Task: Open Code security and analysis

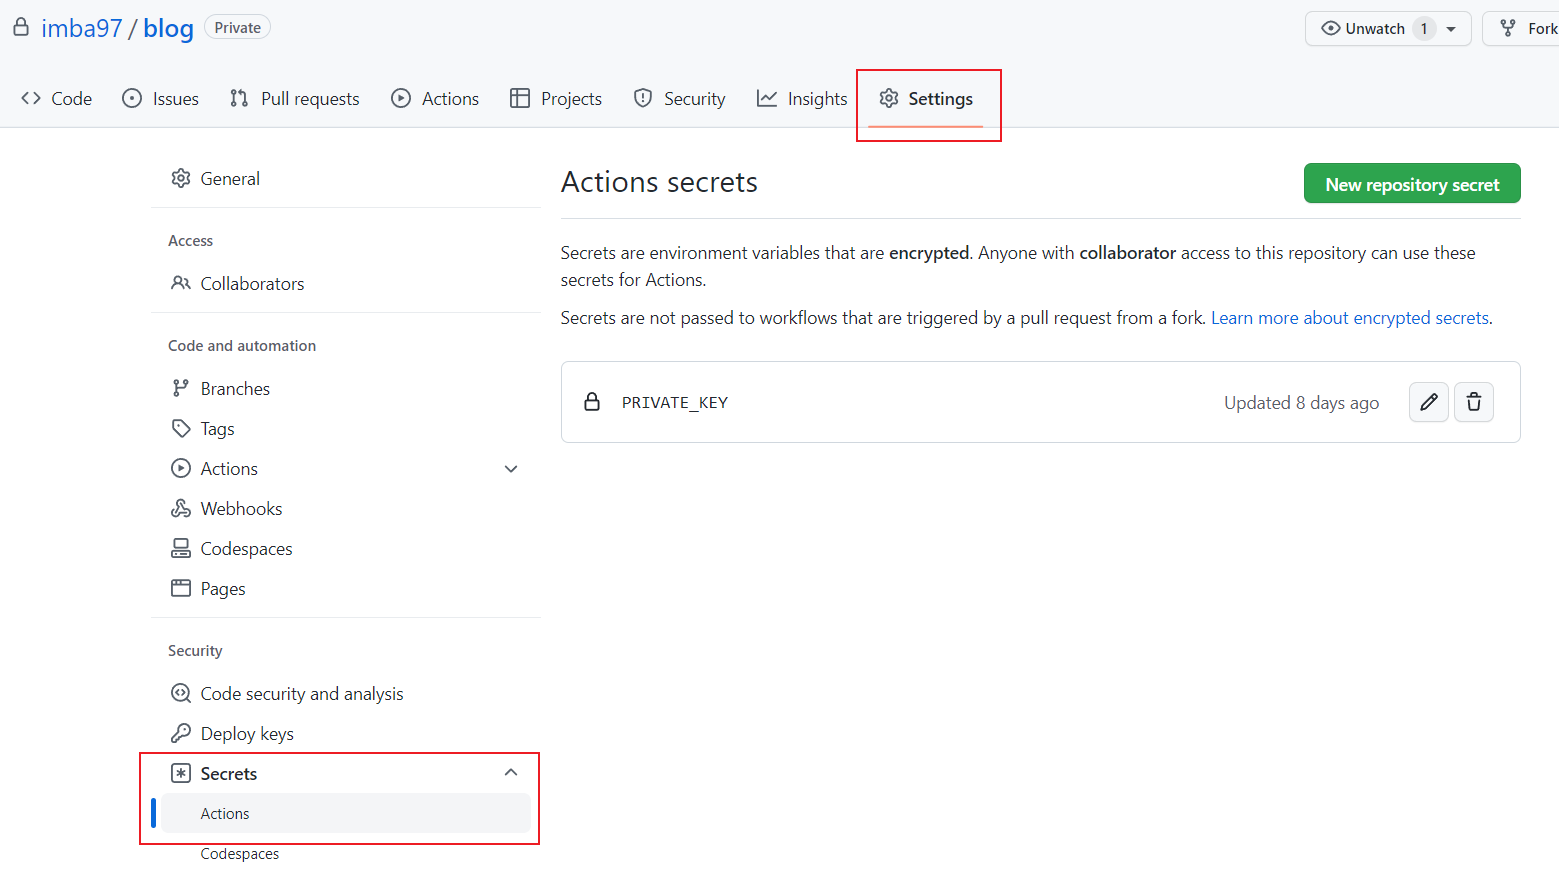Action: (x=301, y=694)
